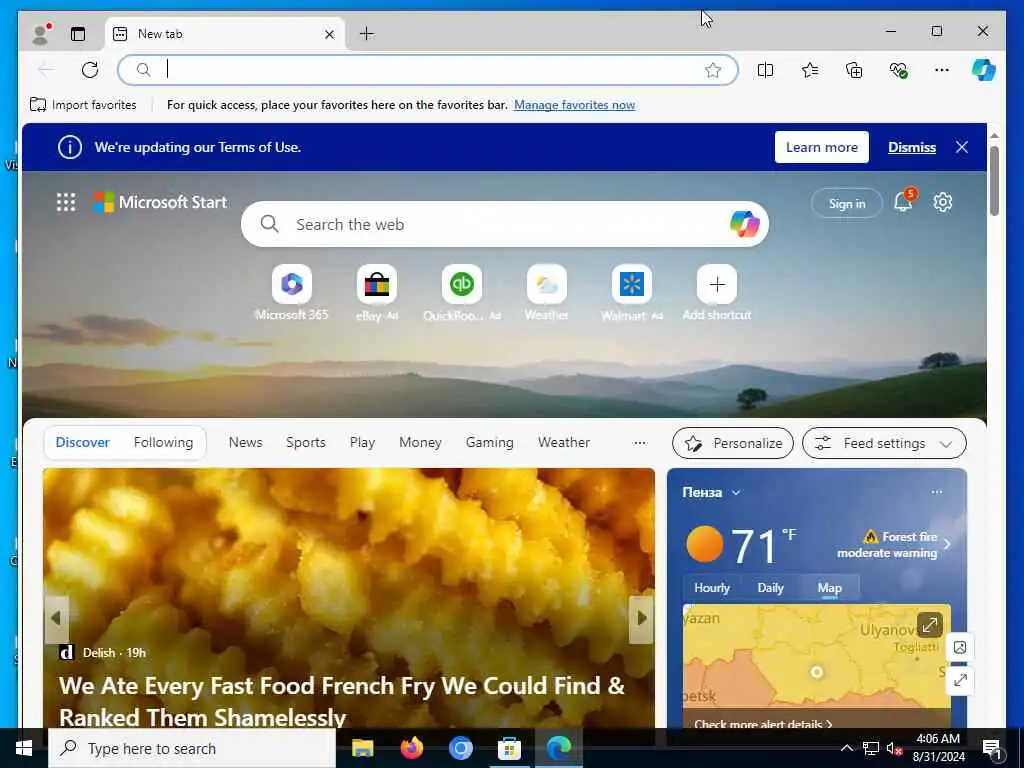
Task: Switch to the Following tab
Action: click(x=163, y=442)
